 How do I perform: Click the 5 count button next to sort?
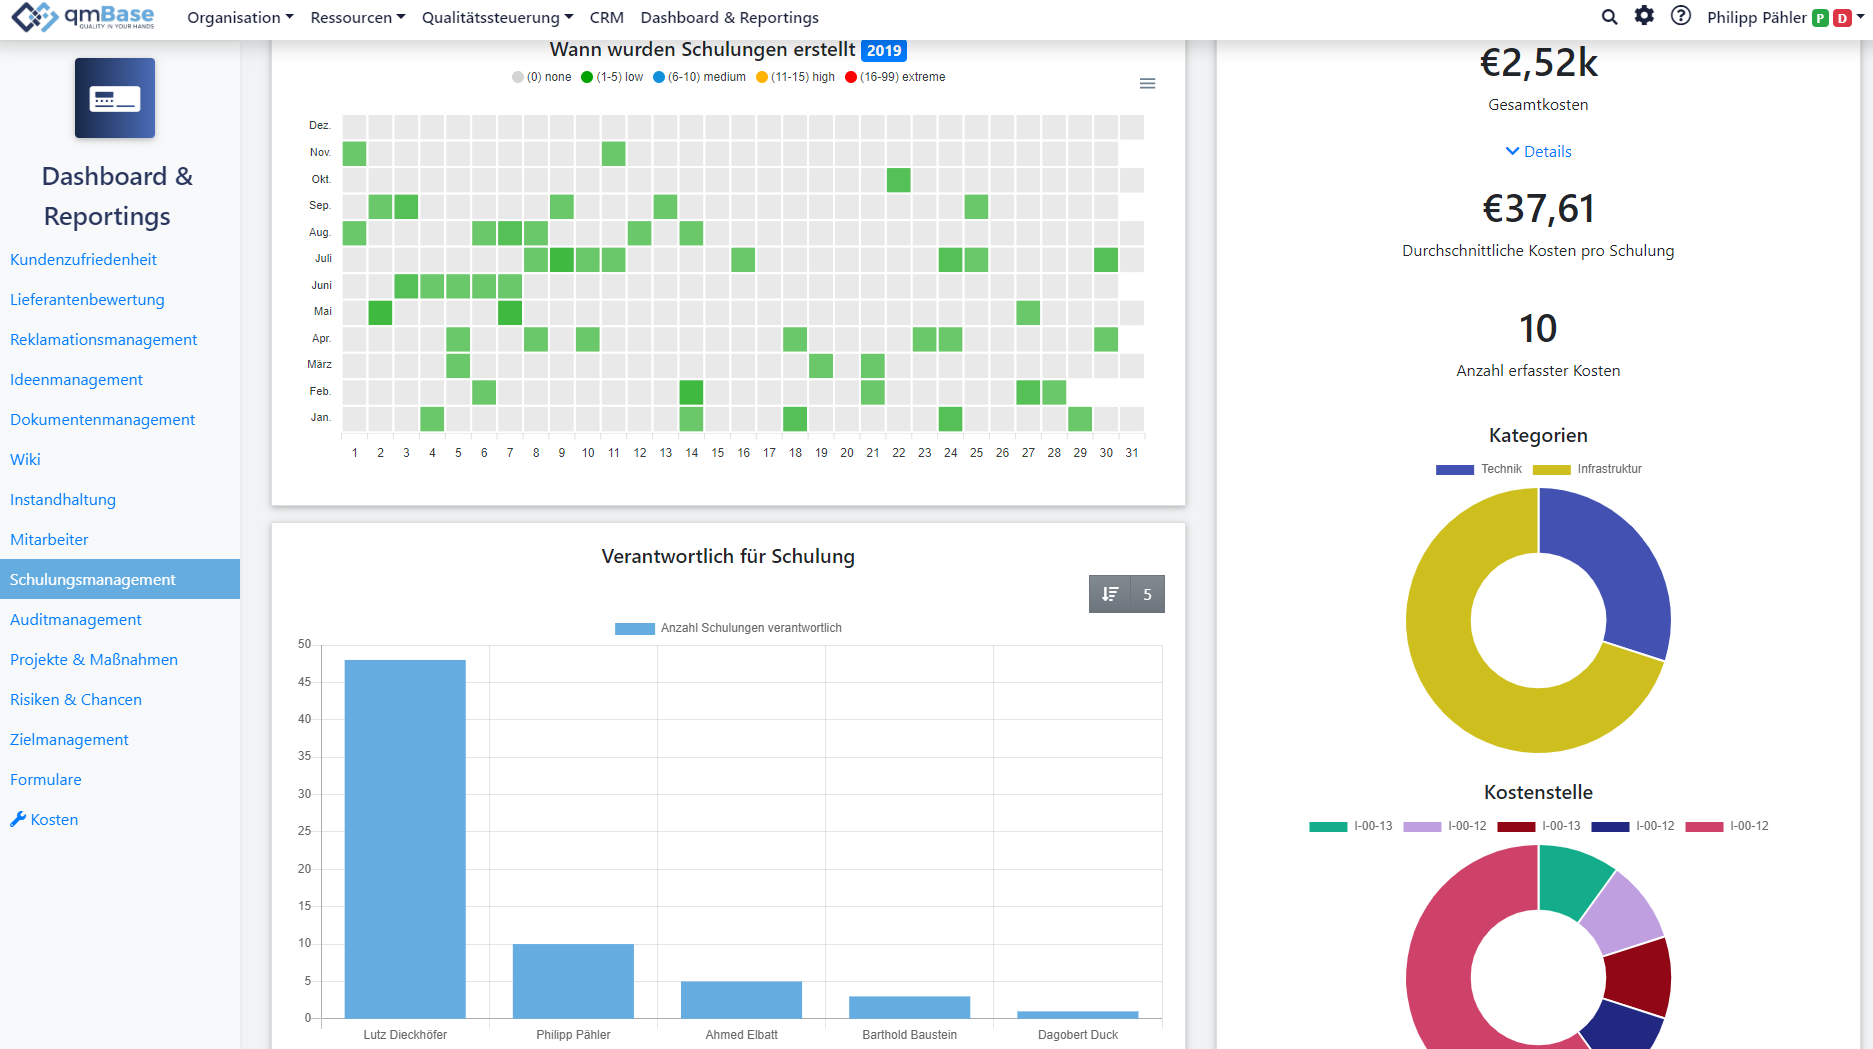tap(1147, 594)
